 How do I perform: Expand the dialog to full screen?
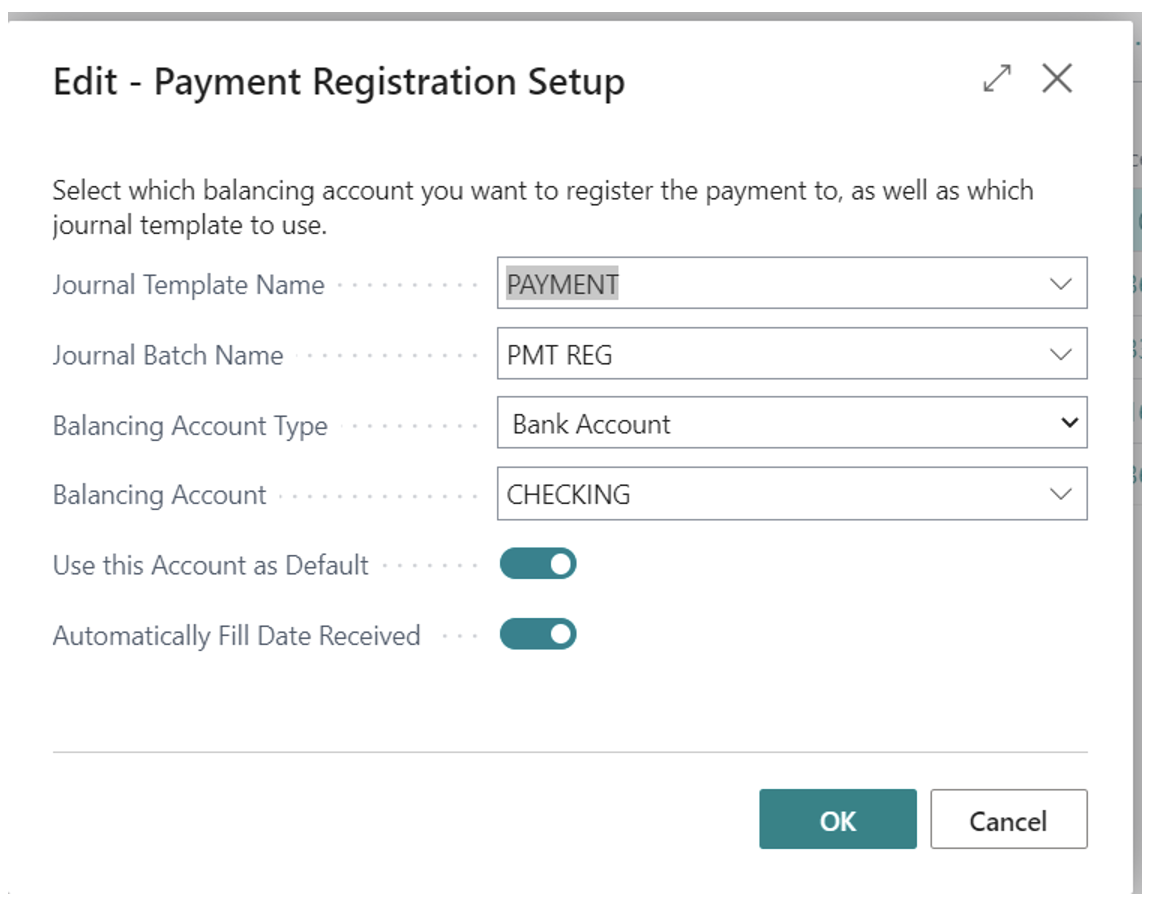coord(996,79)
